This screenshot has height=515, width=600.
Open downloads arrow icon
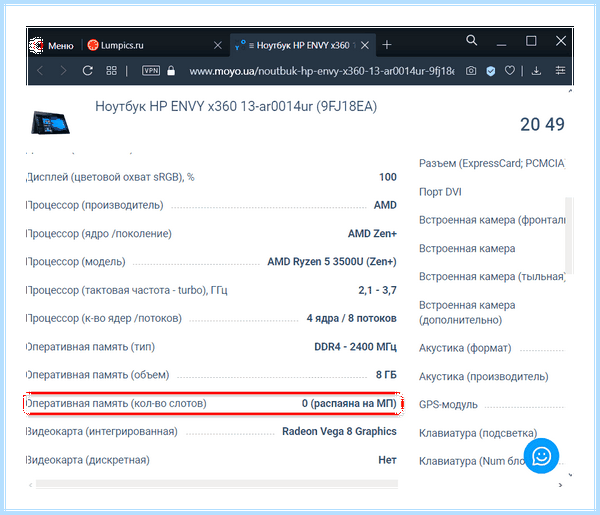tap(536, 70)
